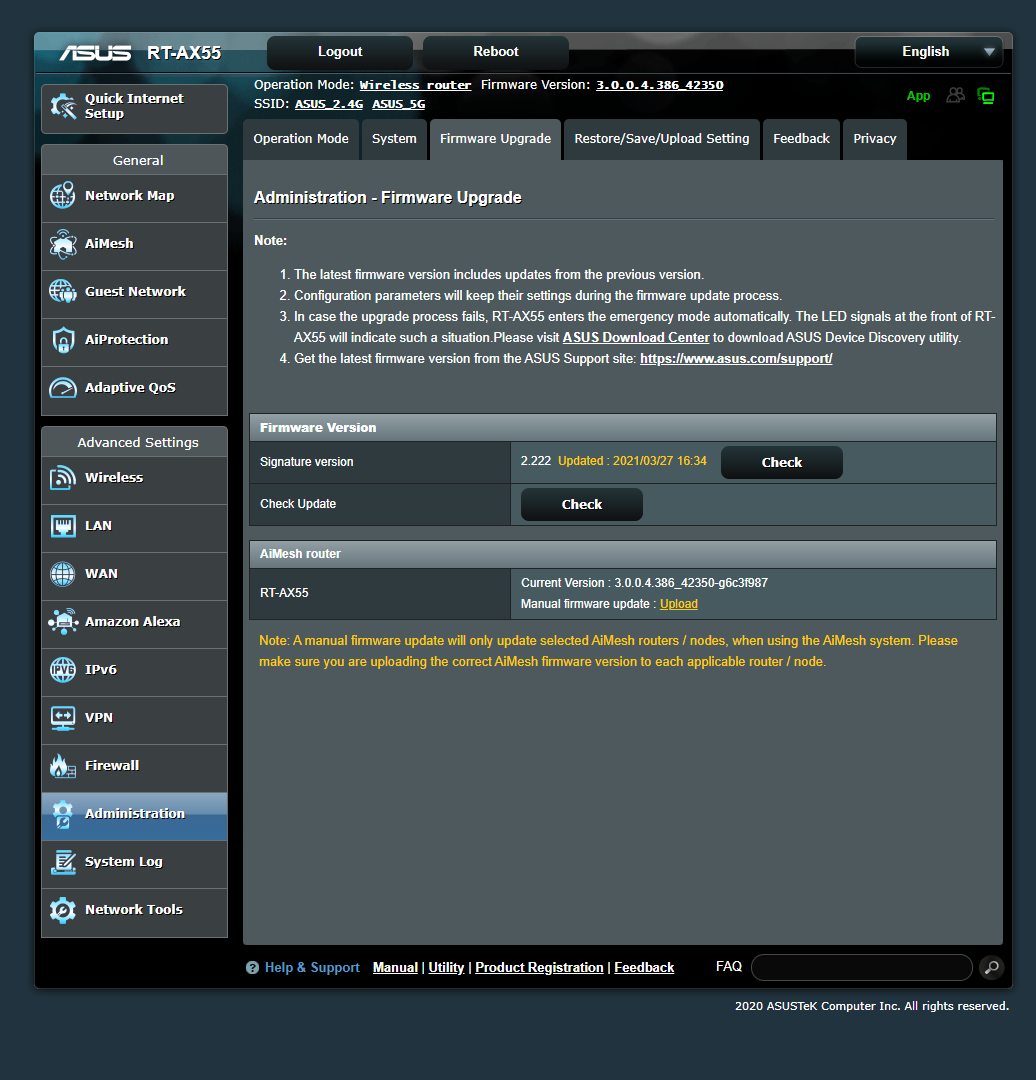Open the English language dropdown
This screenshot has height=1080, width=1036.
pos(929,52)
